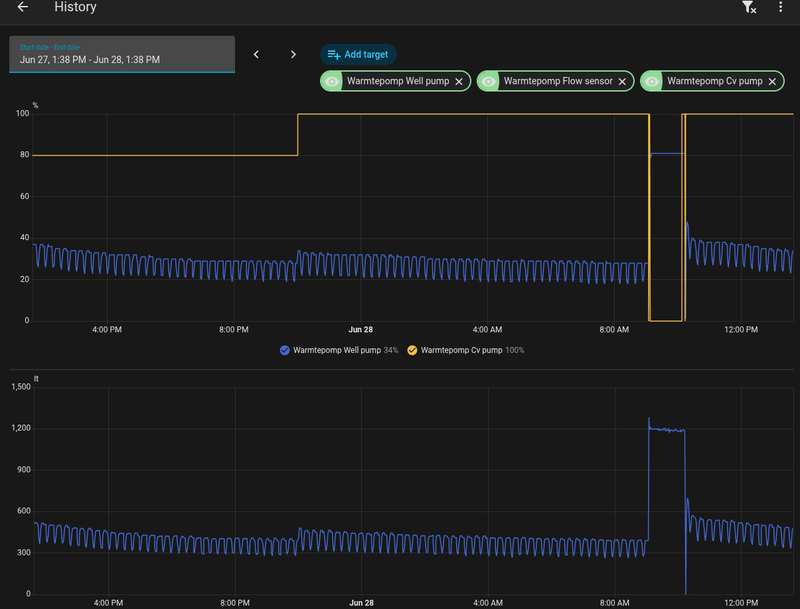The height and width of the screenshot is (609, 800).
Task: Remove the Warmtepomp Well pump chip
Action: point(459,82)
